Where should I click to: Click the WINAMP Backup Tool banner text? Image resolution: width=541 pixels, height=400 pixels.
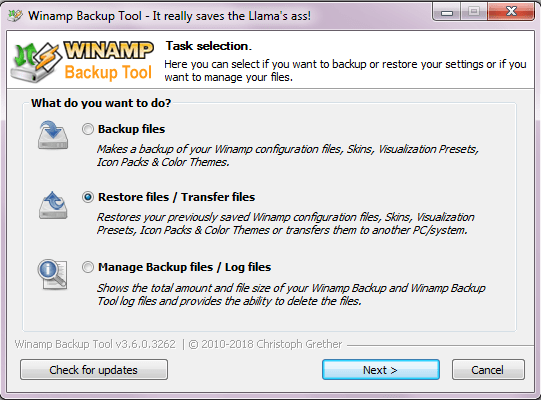tap(108, 61)
